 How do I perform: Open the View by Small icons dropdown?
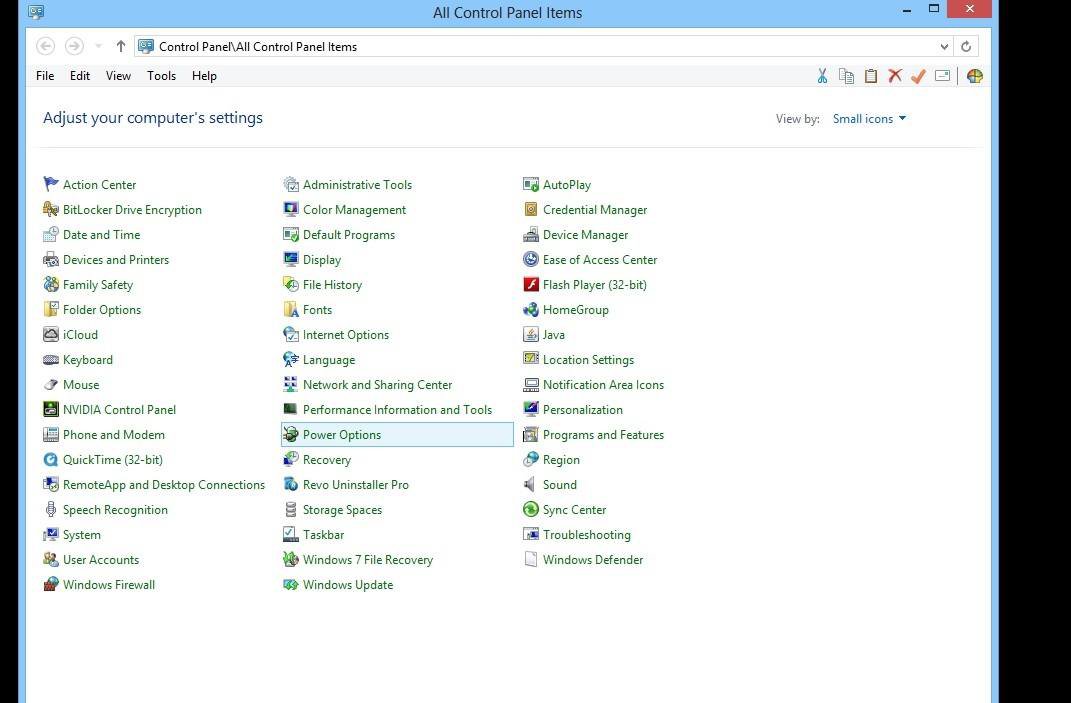[868, 118]
